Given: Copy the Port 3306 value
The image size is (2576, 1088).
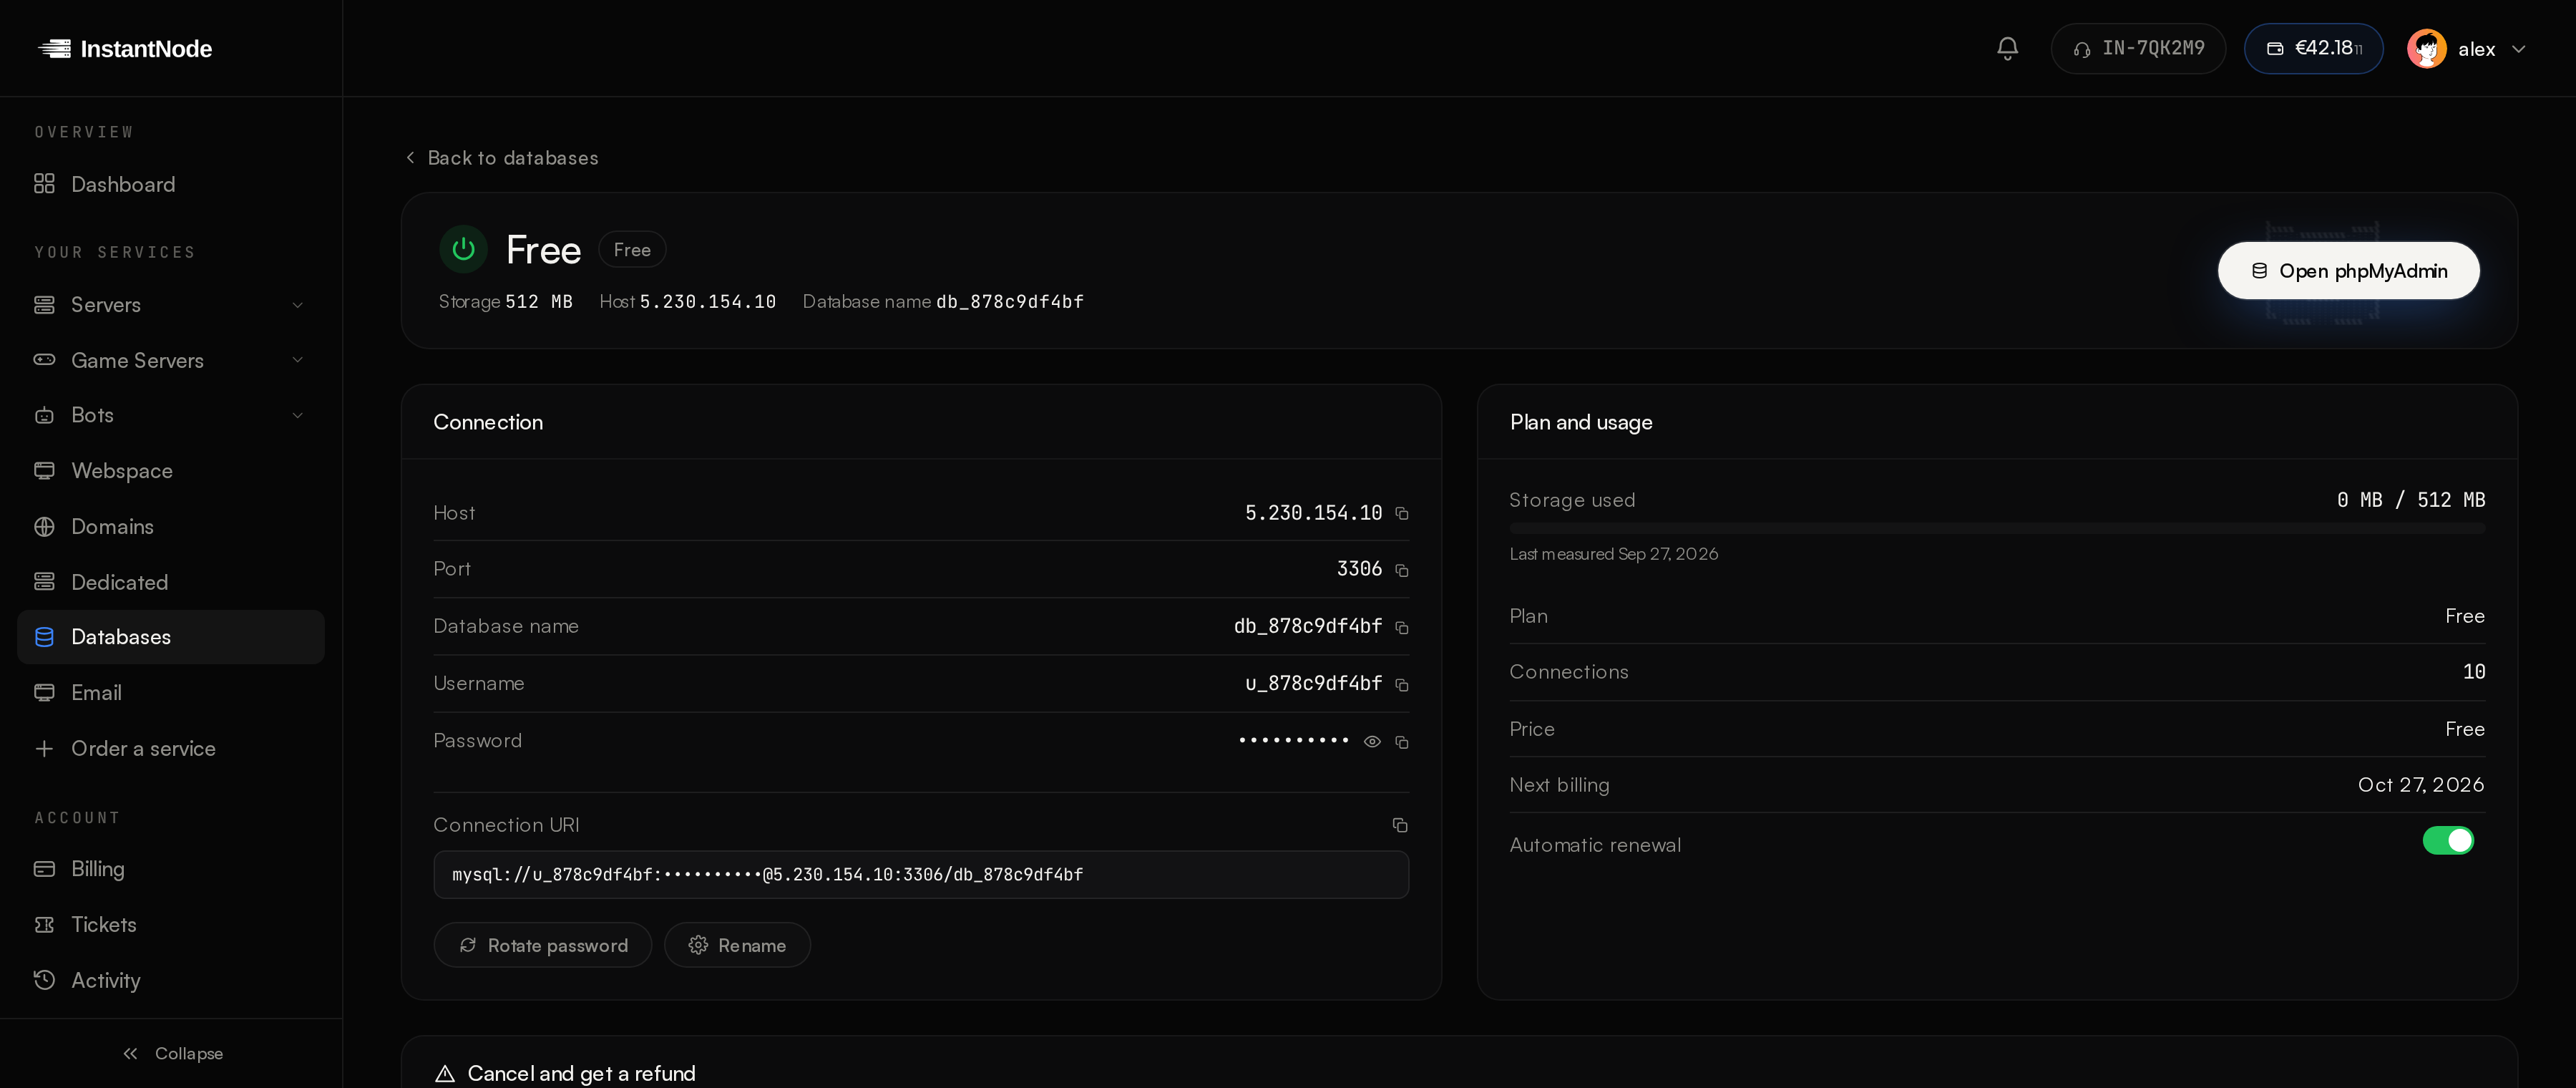Looking at the screenshot, I should point(1401,570).
